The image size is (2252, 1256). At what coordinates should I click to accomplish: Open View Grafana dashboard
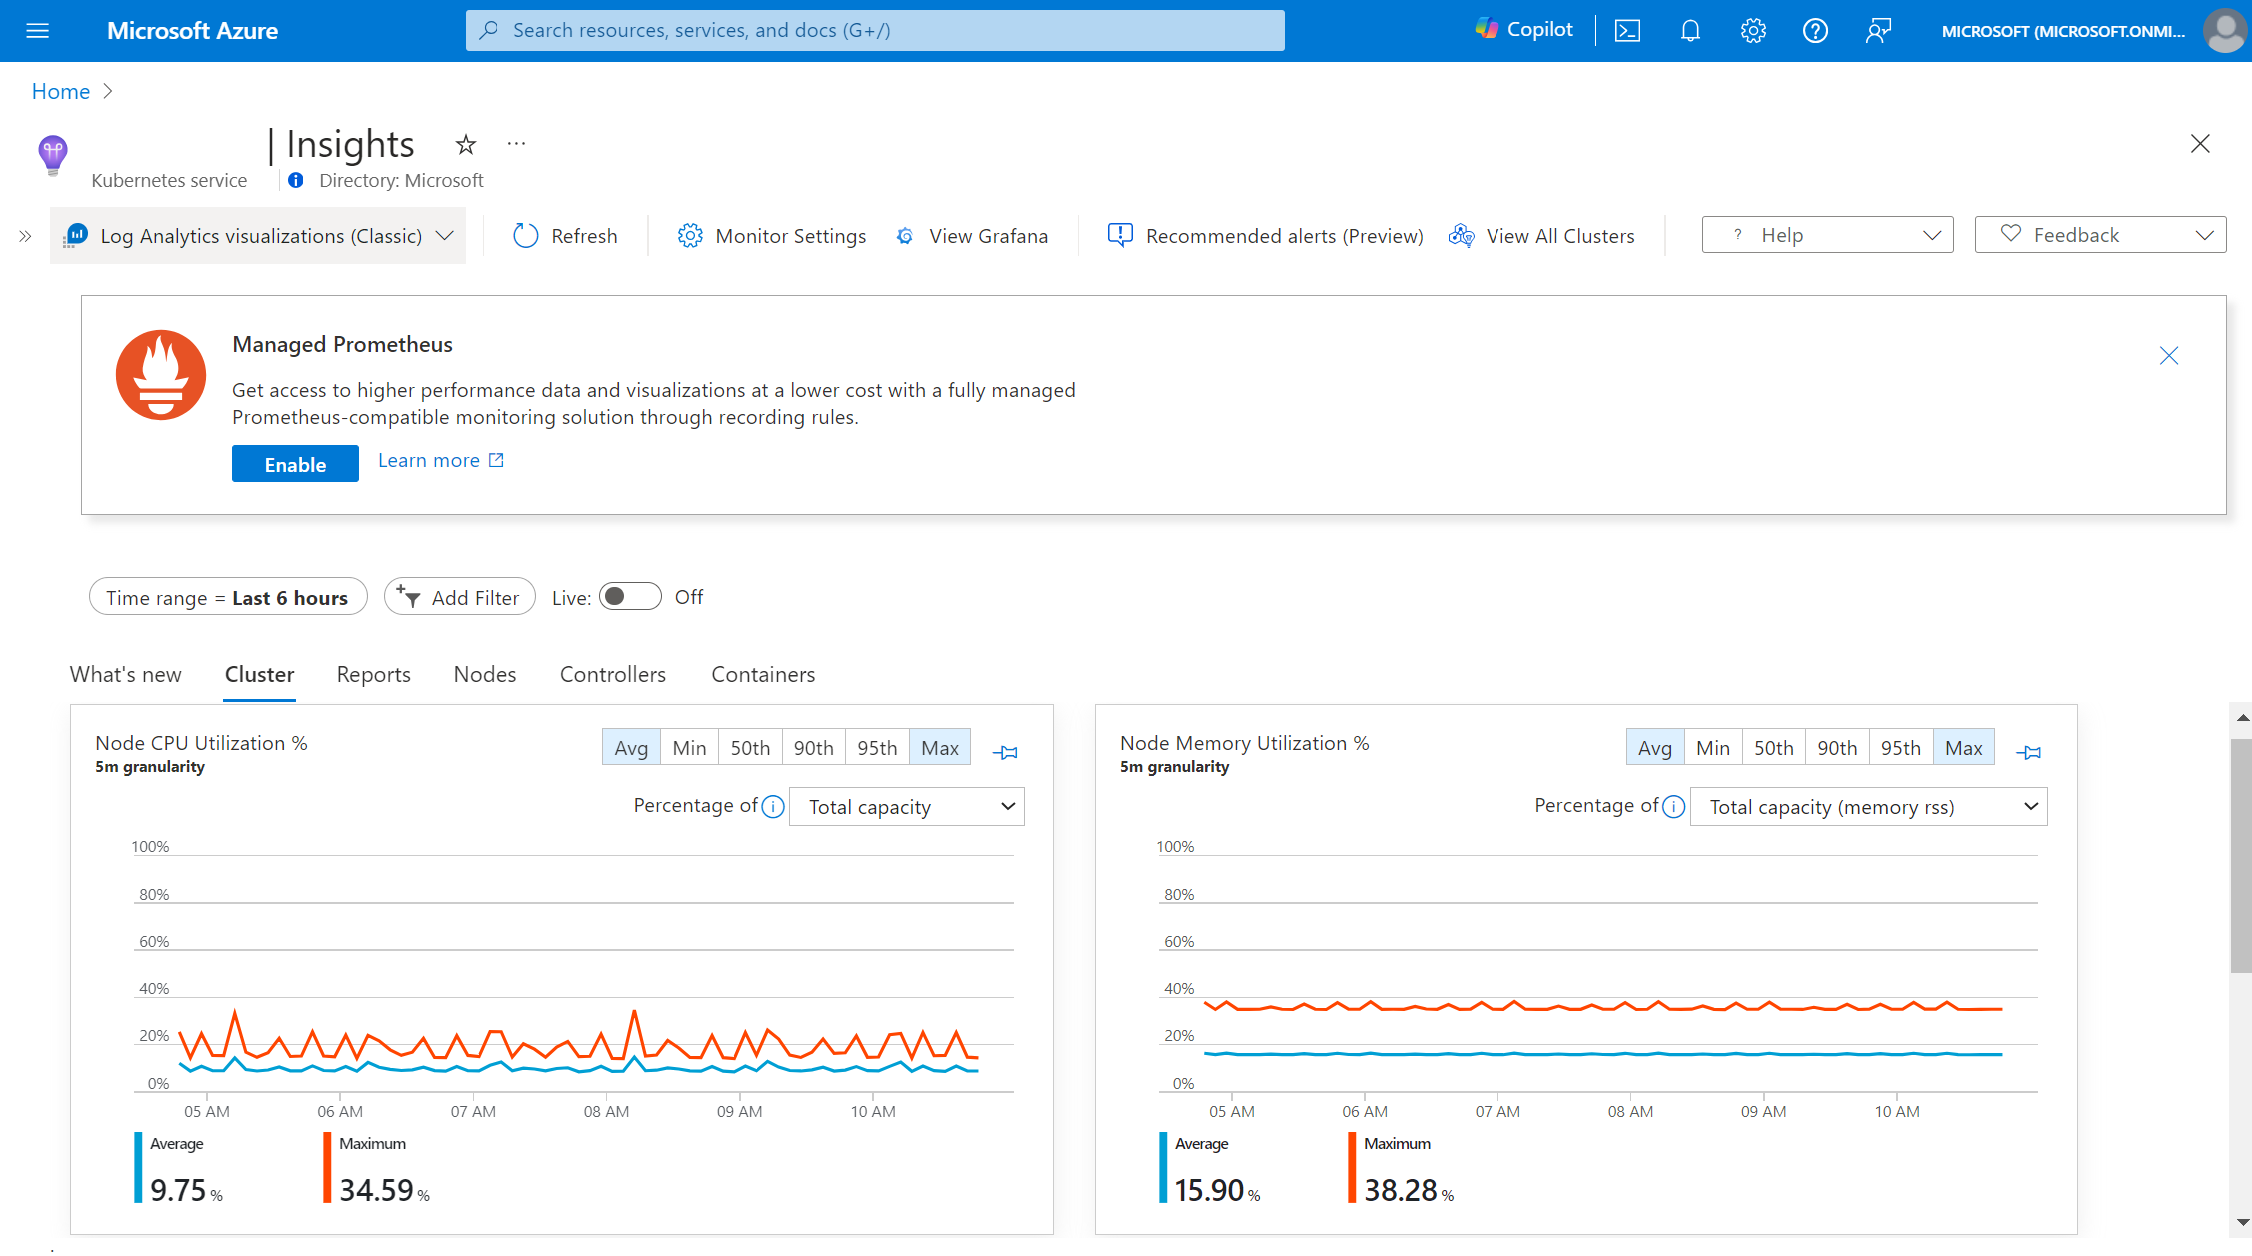click(x=971, y=235)
